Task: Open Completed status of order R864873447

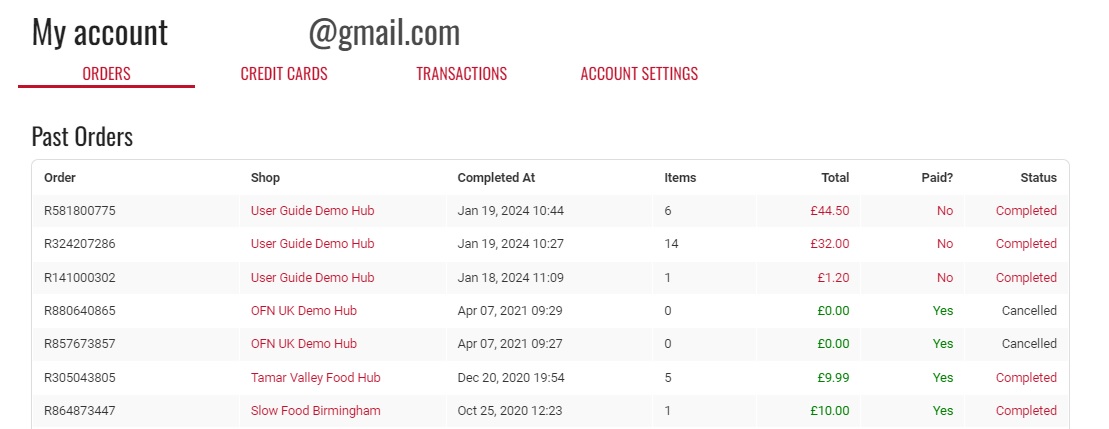Action: coord(1025,411)
